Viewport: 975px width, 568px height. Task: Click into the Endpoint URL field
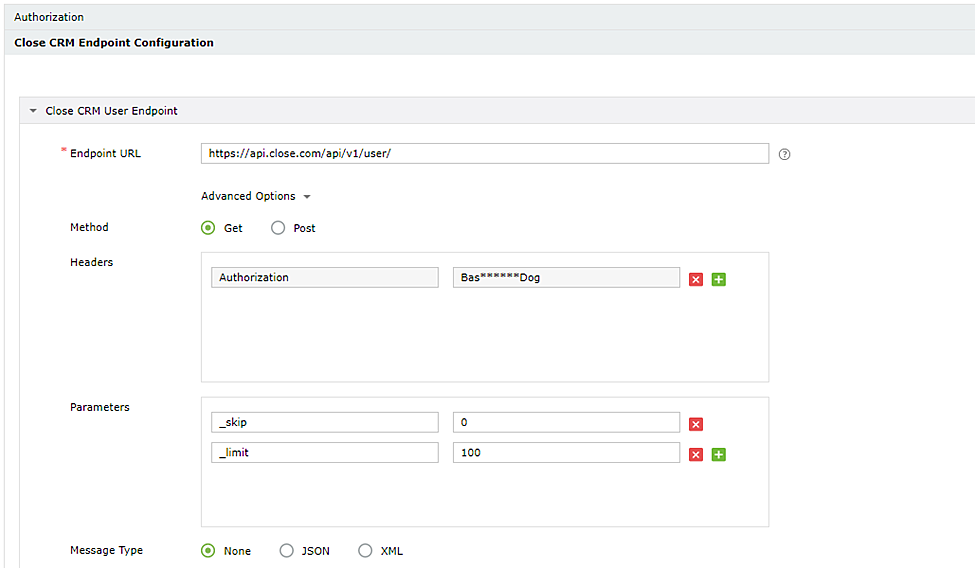pyautogui.click(x=484, y=154)
